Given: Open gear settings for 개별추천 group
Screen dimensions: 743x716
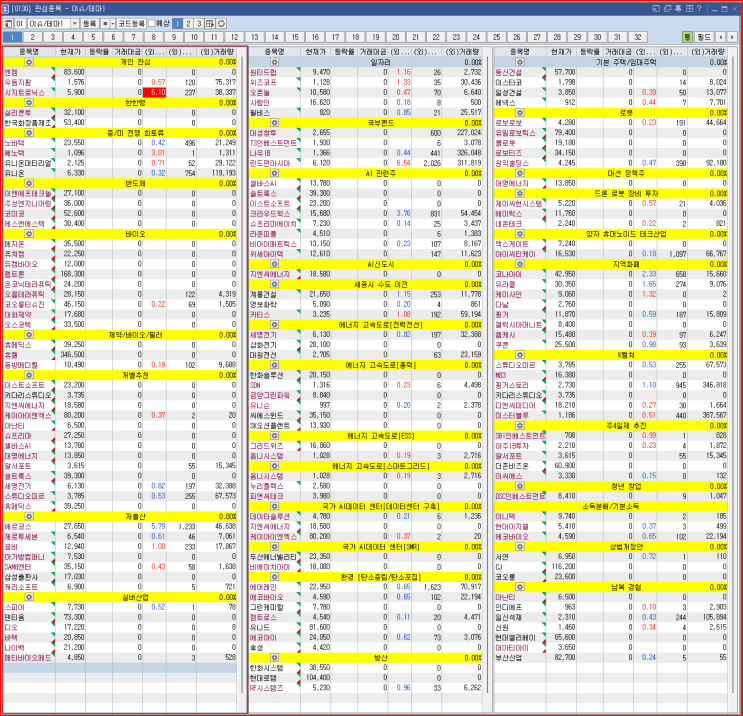Looking at the screenshot, I should (x=29, y=375).
